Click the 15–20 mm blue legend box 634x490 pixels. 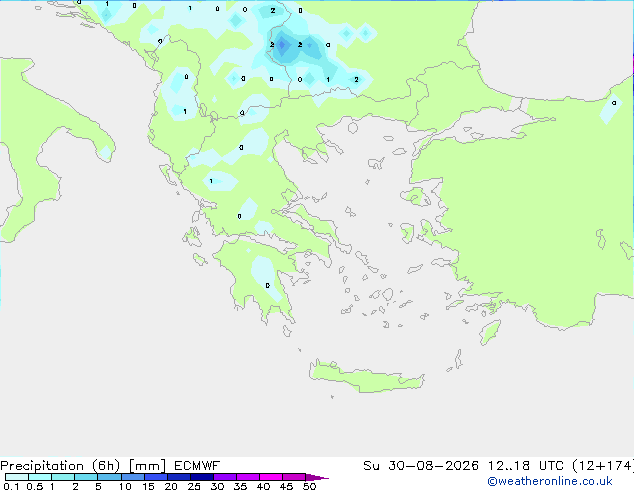click(x=155, y=477)
